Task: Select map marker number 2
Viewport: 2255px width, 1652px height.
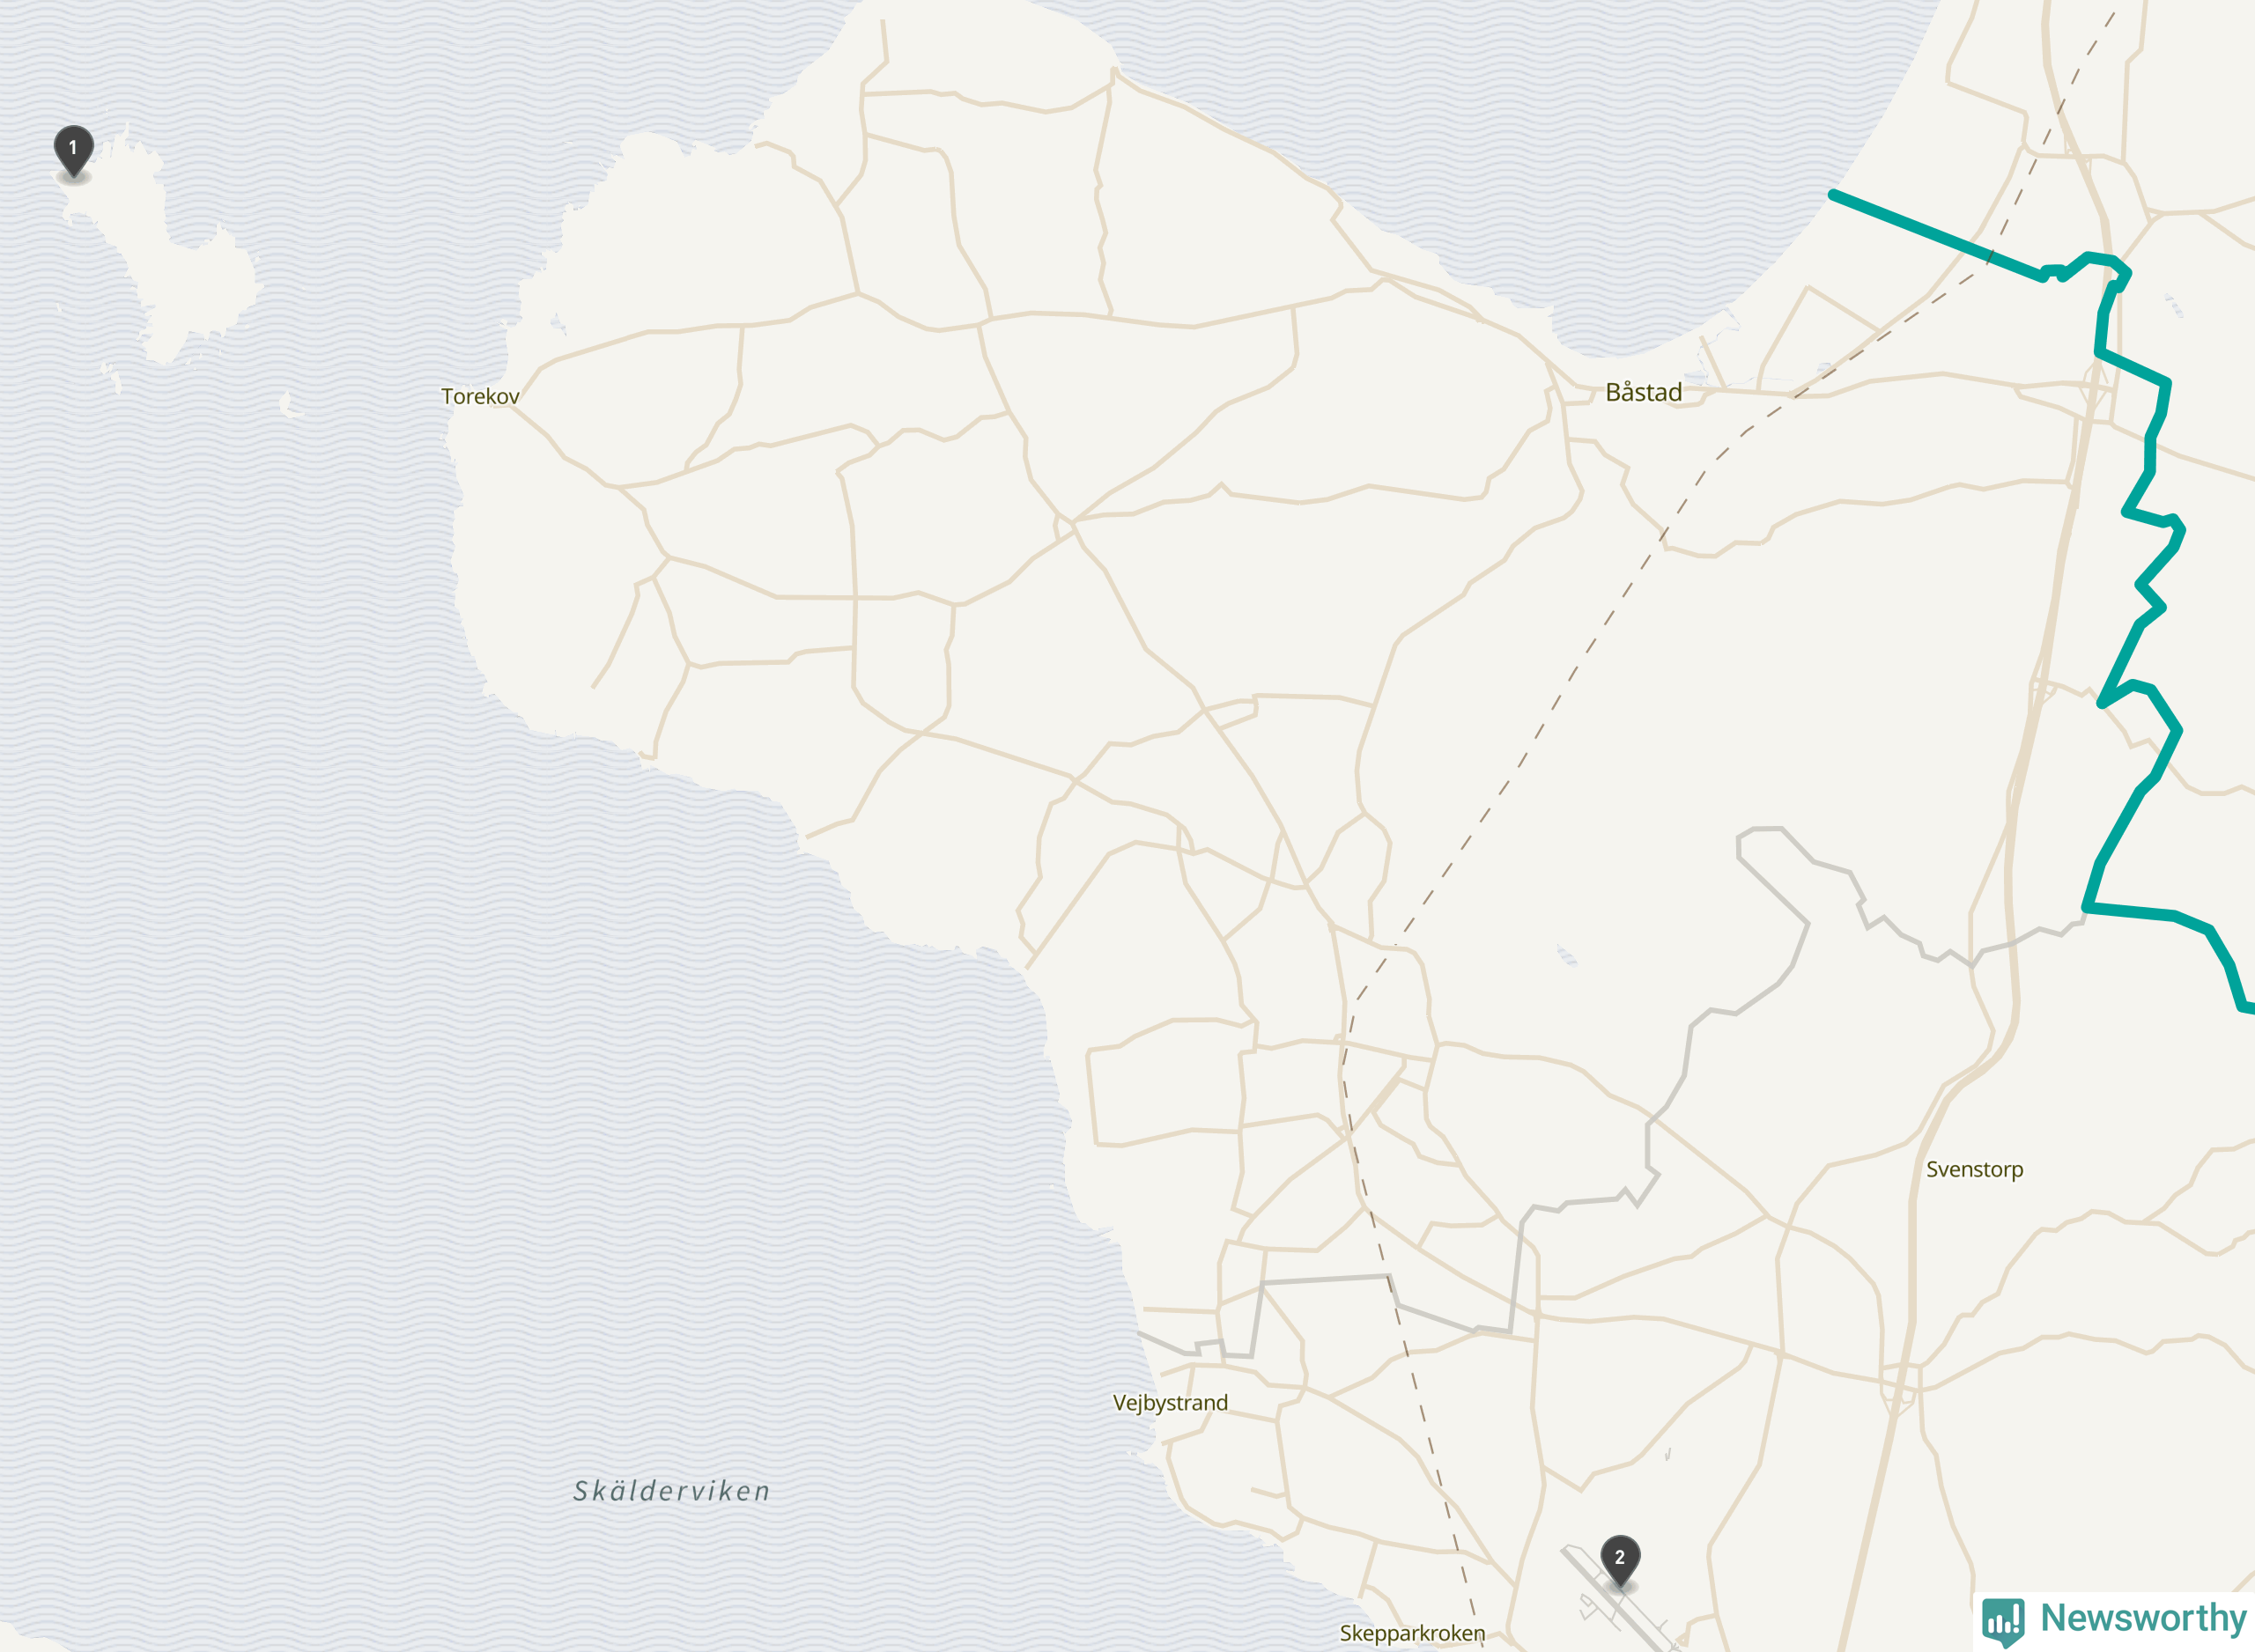Action: point(1620,1561)
